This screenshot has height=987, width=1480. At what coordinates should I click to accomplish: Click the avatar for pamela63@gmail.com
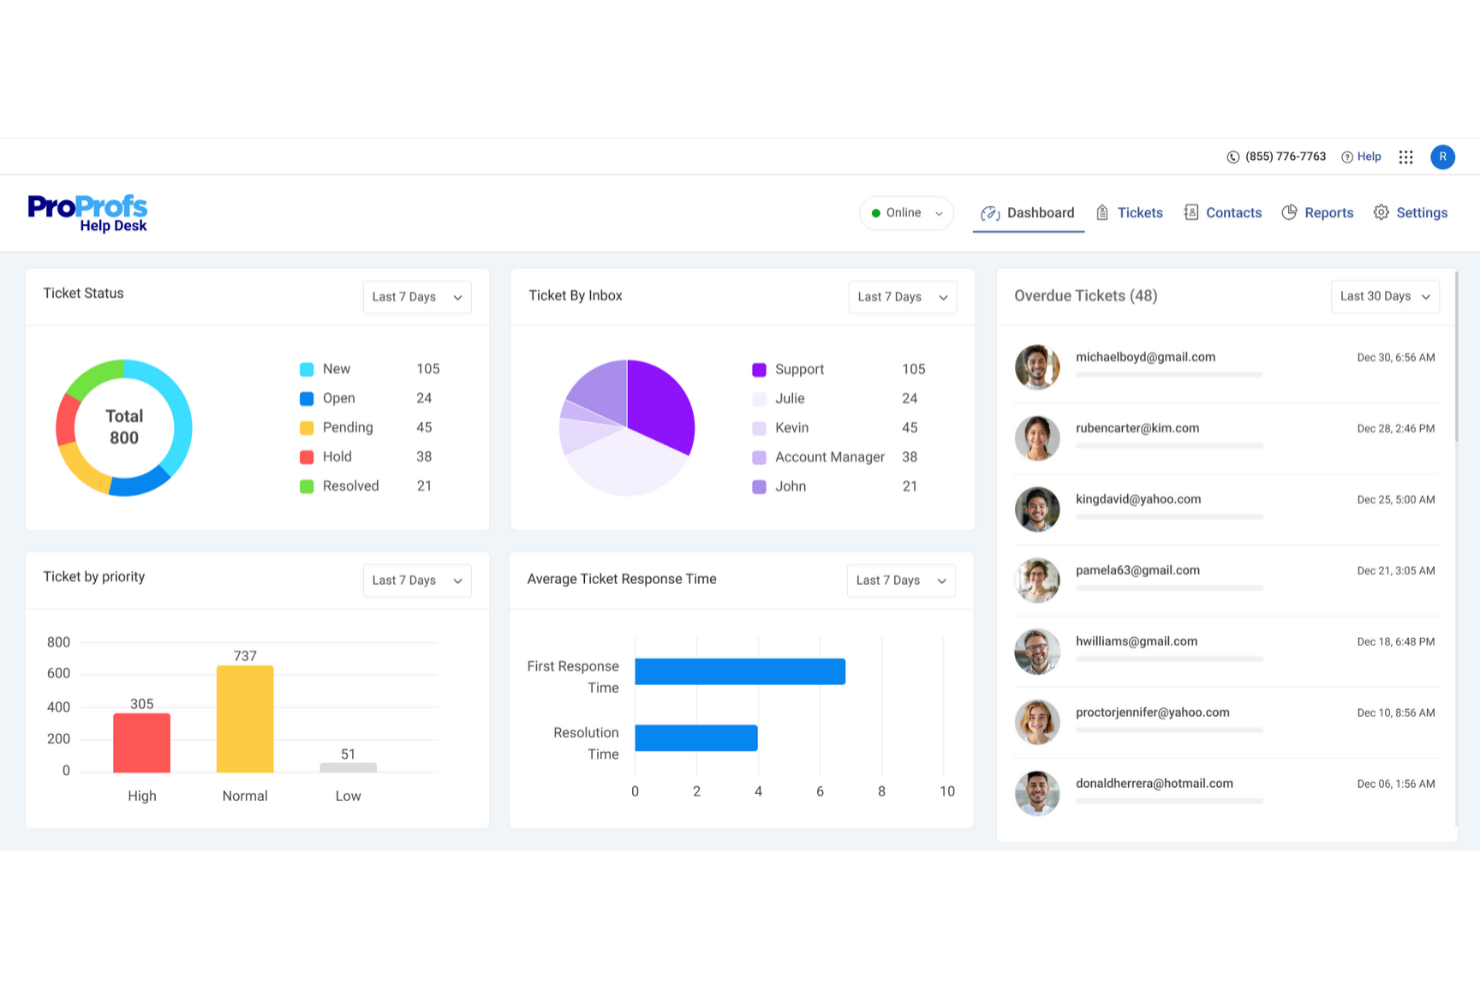point(1037,580)
